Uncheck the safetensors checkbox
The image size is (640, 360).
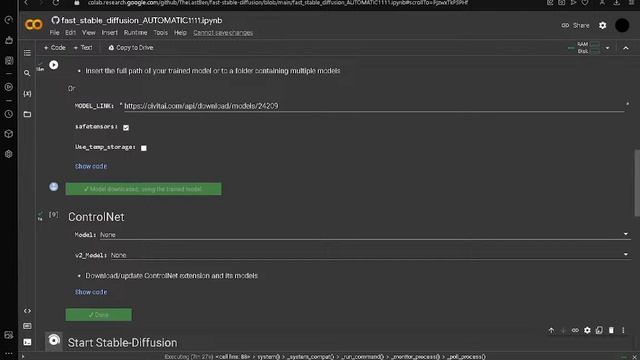tap(126, 127)
